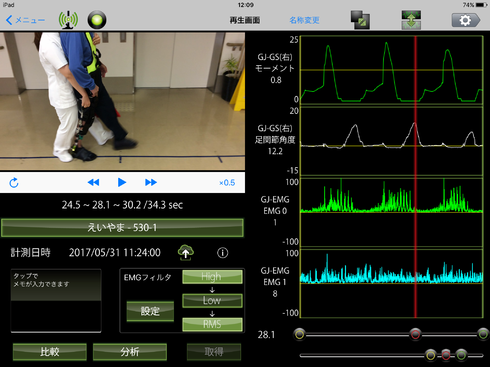
Task: Upload data with the cloud icon
Action: (x=186, y=253)
